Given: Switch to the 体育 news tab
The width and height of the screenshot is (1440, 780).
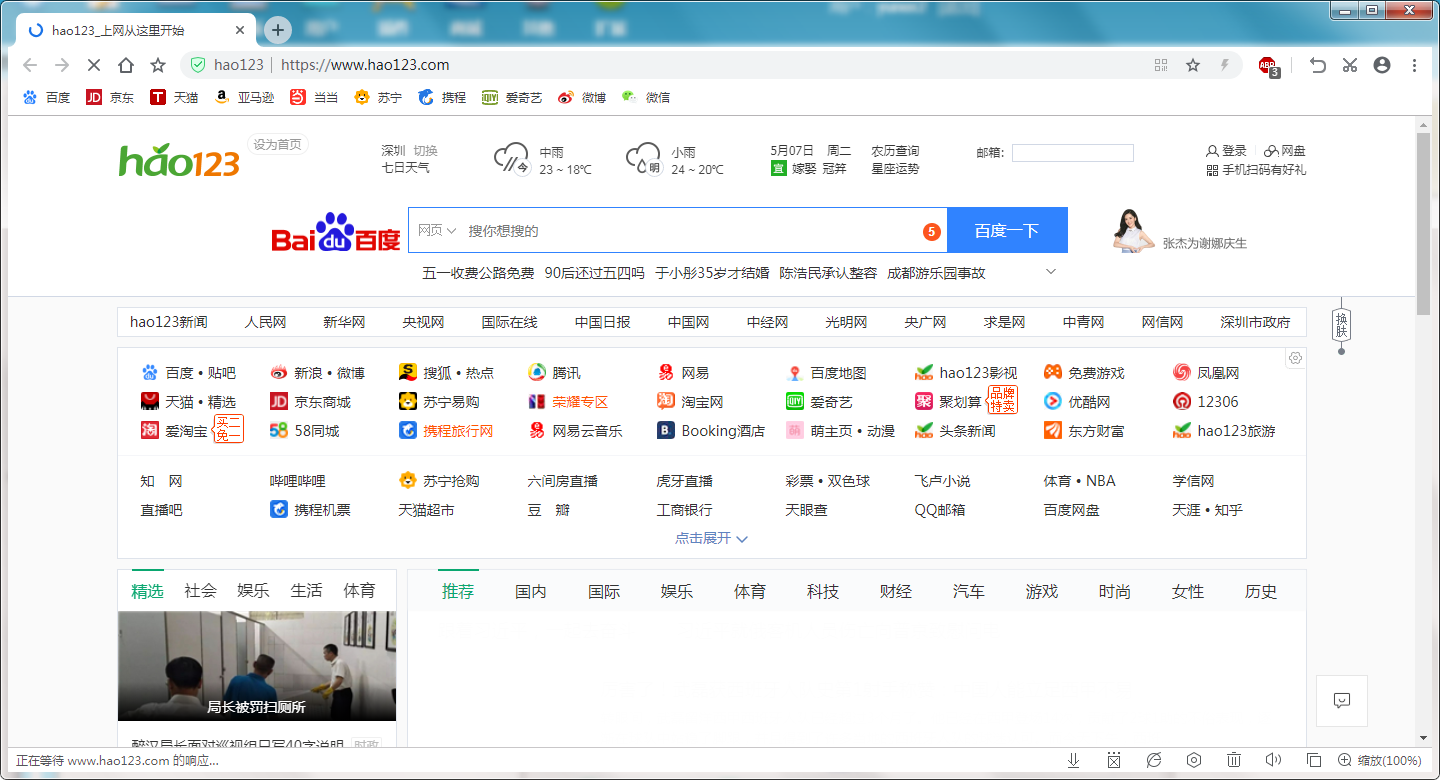Looking at the screenshot, I should click(749, 591).
